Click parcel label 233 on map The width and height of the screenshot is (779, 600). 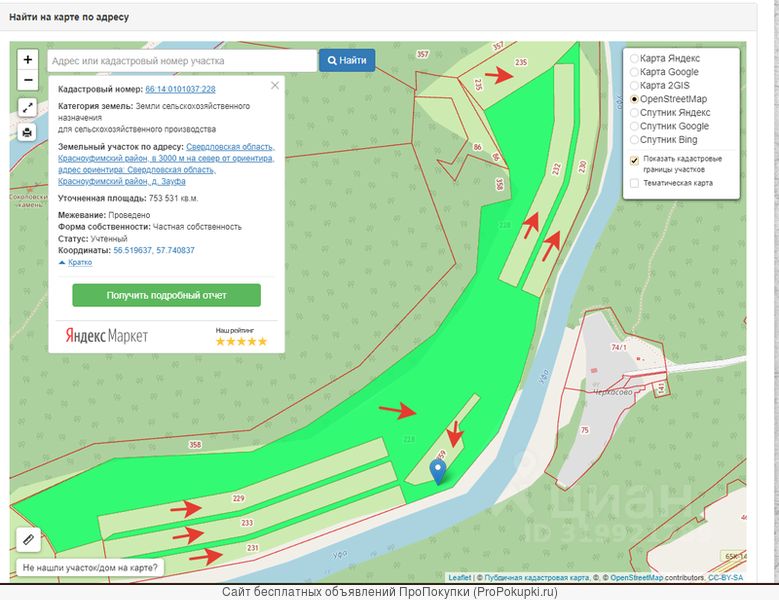pyautogui.click(x=247, y=523)
